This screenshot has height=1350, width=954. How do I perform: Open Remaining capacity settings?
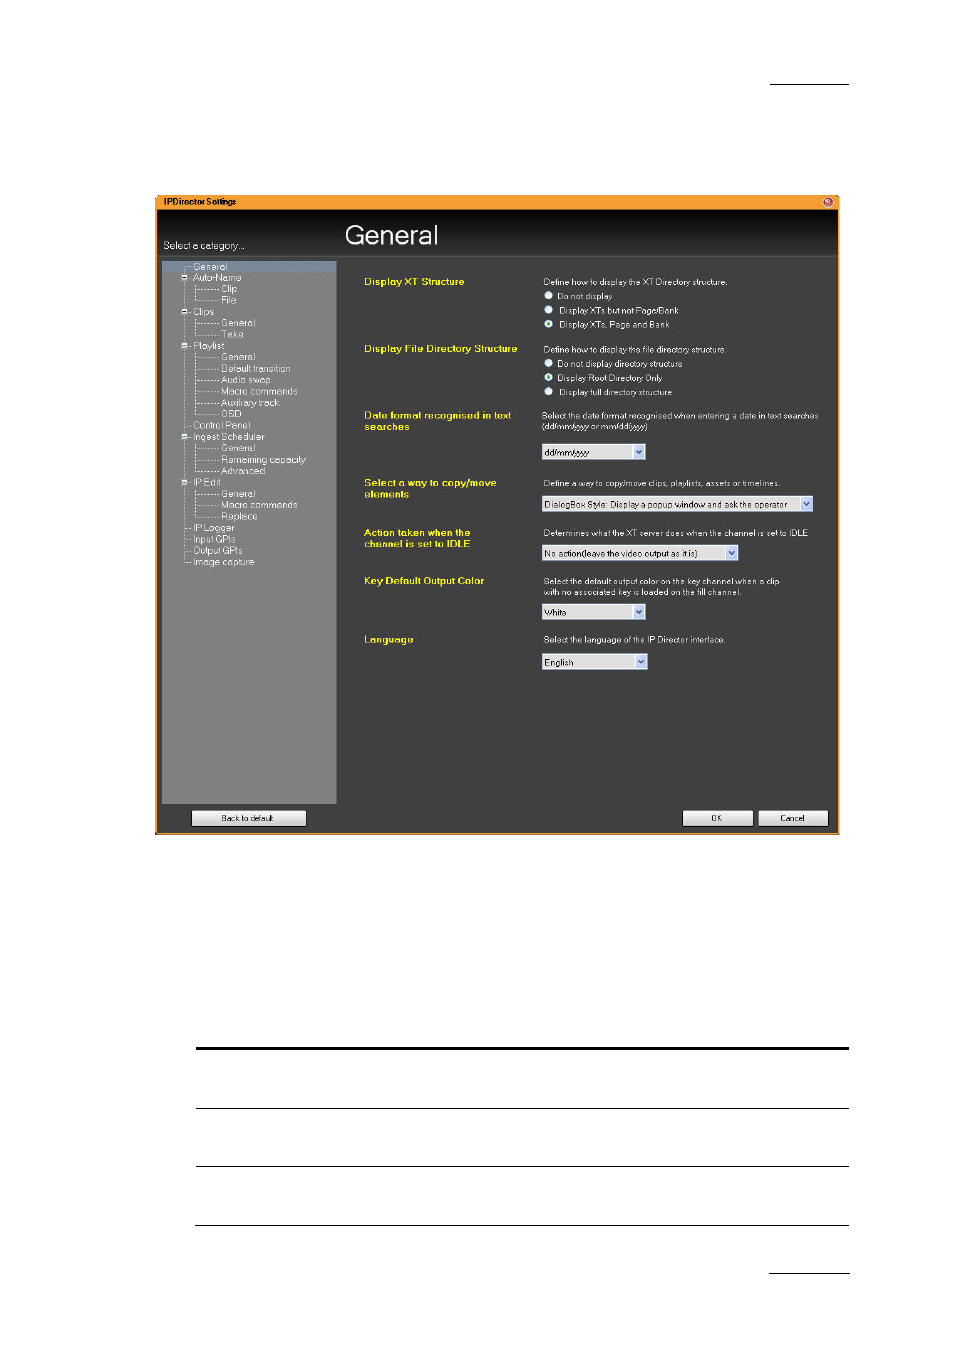click(263, 460)
